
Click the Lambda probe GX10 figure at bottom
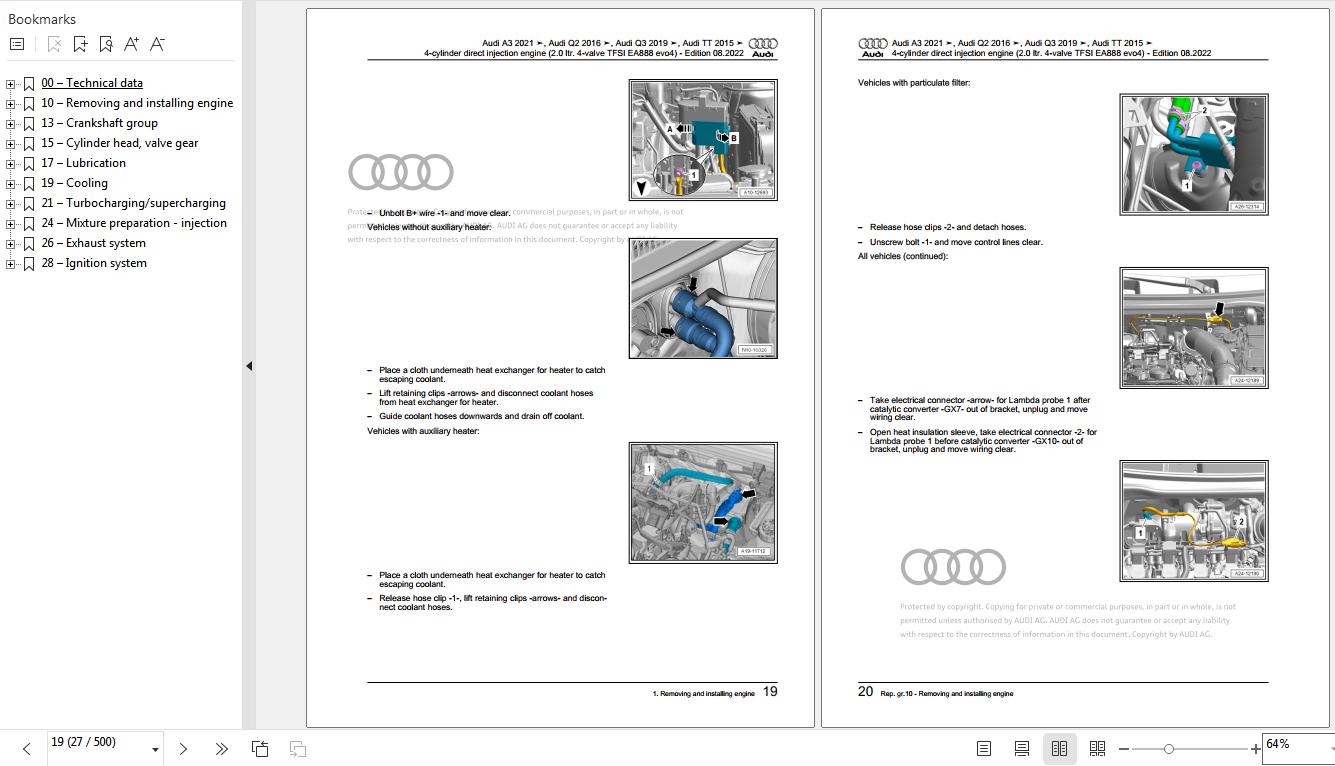(1194, 521)
